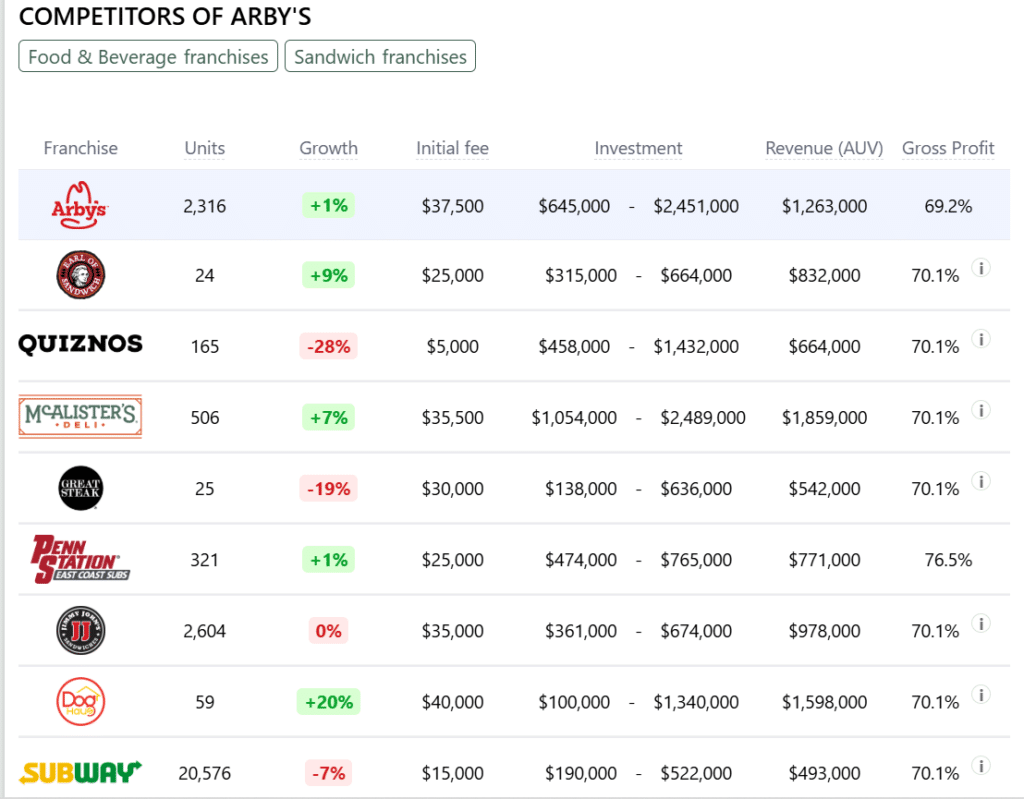Click Dog Haus units value 59
The image size is (1024, 799).
point(204,703)
